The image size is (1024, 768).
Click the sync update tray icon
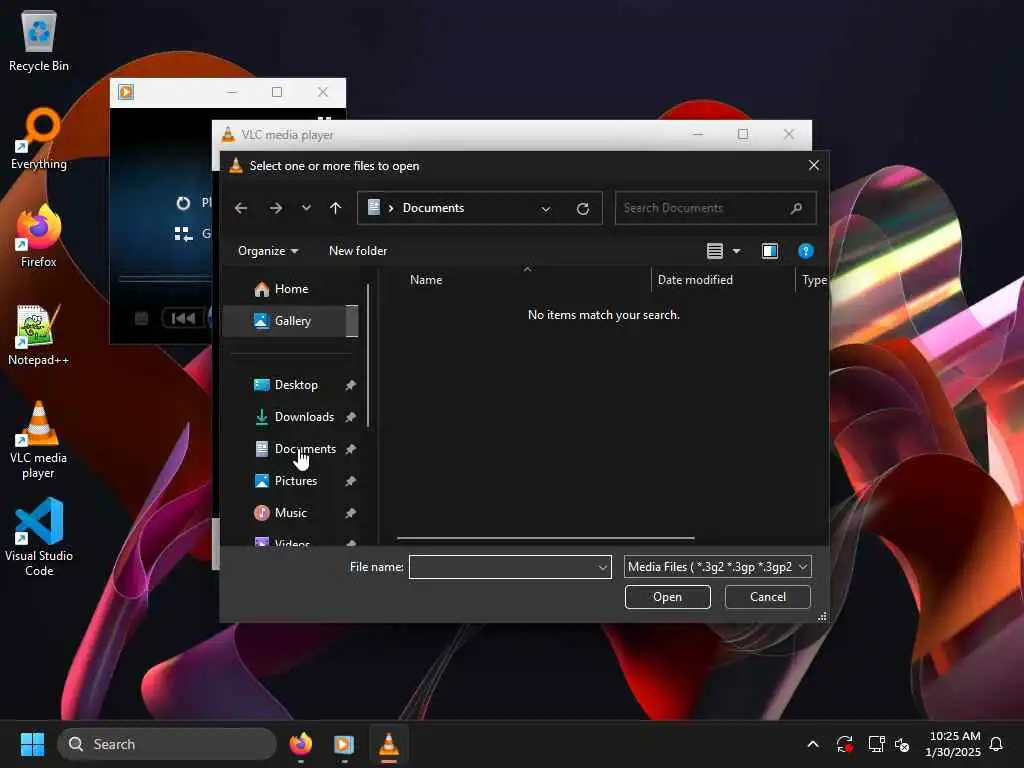[x=844, y=744]
